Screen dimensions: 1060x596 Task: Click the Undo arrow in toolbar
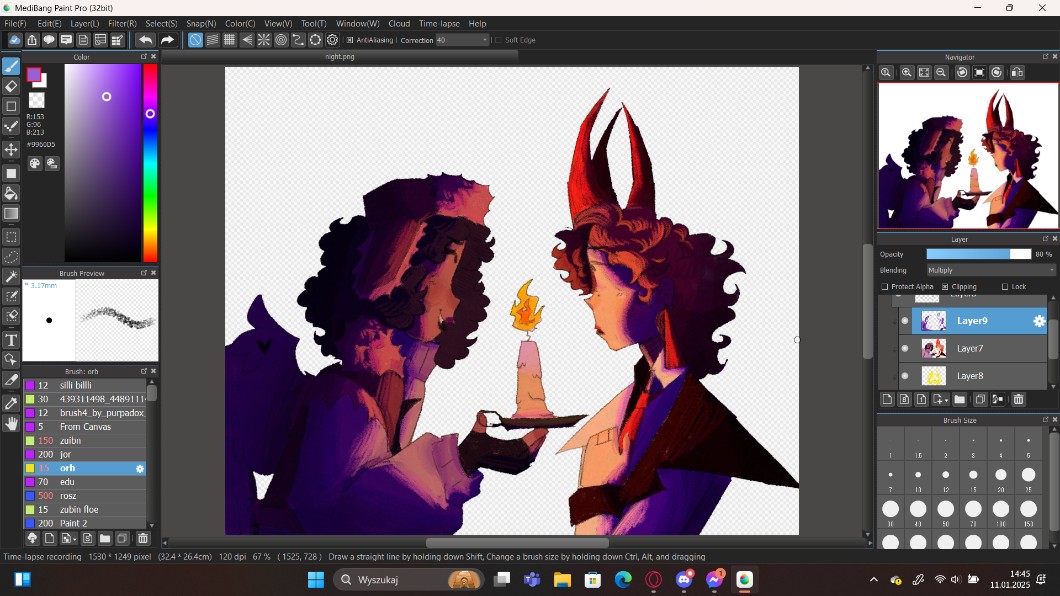146,40
